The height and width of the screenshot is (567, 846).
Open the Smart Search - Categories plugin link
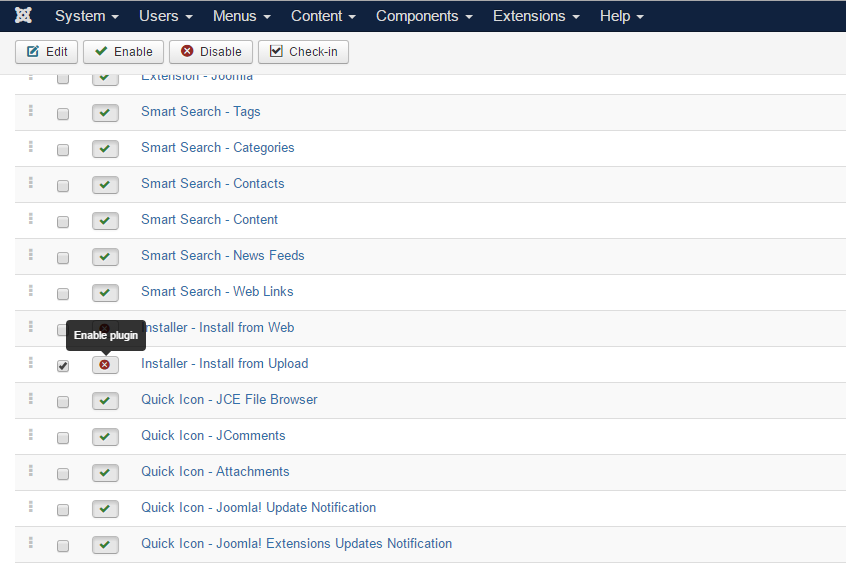pos(217,148)
